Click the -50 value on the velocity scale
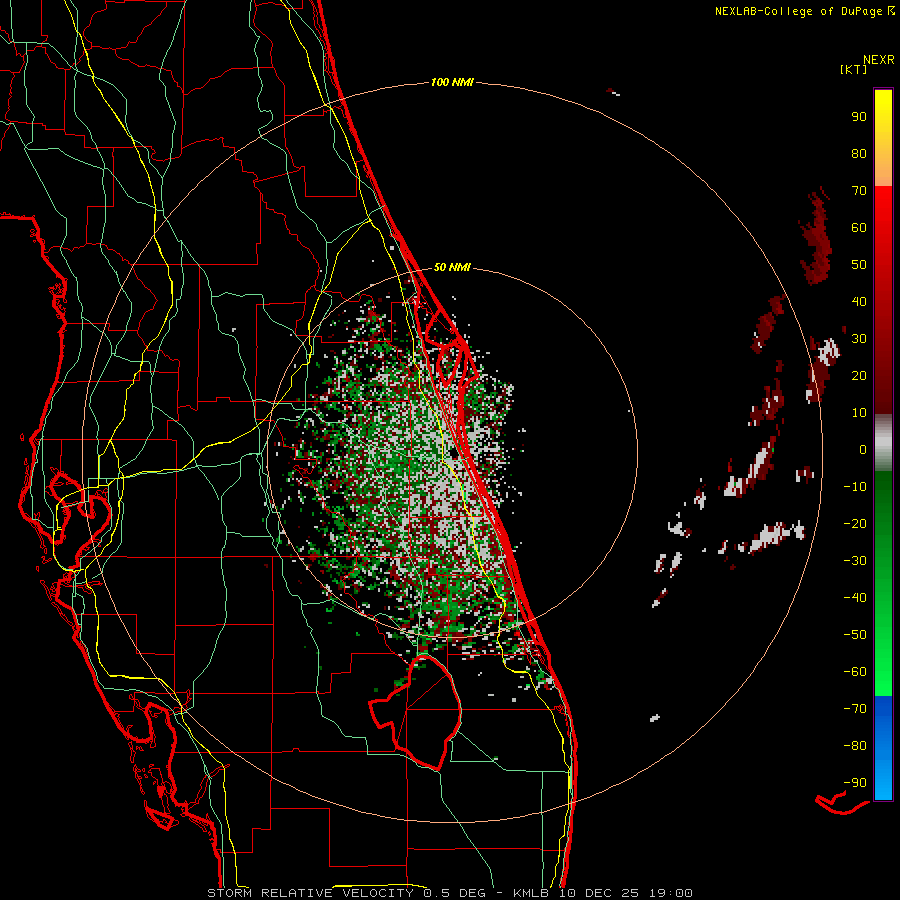Screen dimensions: 900x900 [x=855, y=635]
